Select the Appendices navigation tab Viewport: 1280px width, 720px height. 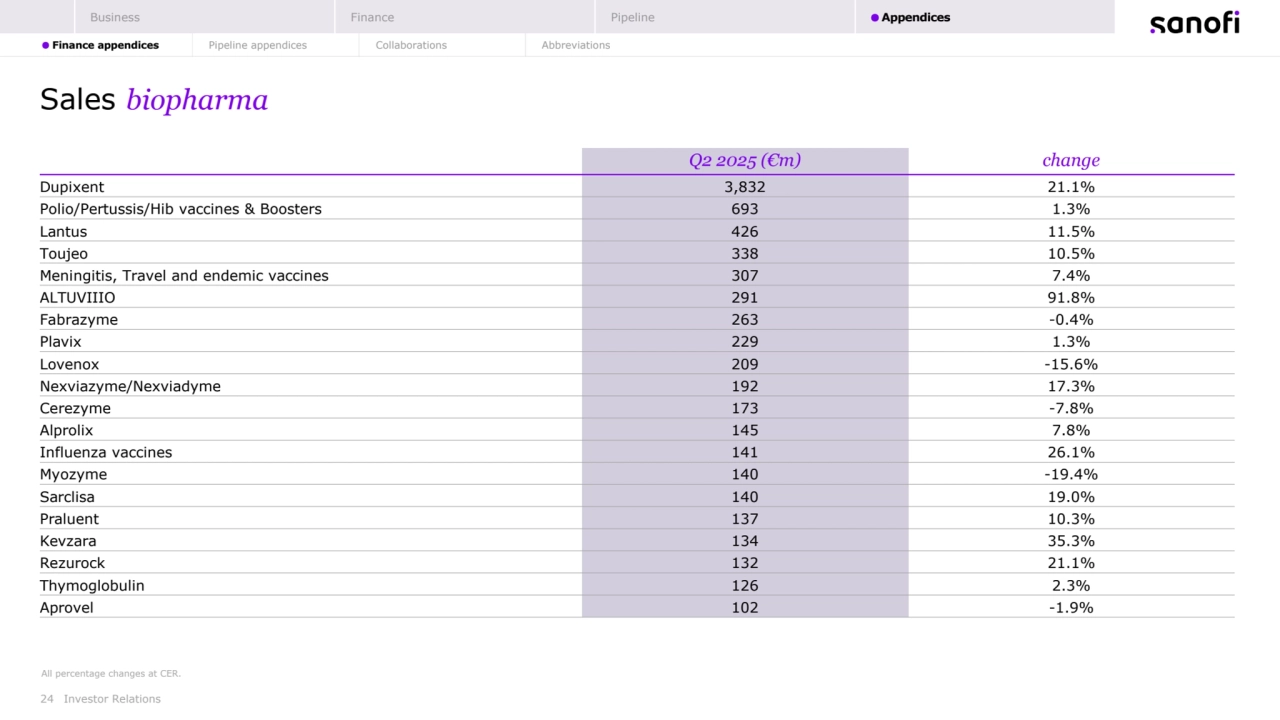point(984,17)
